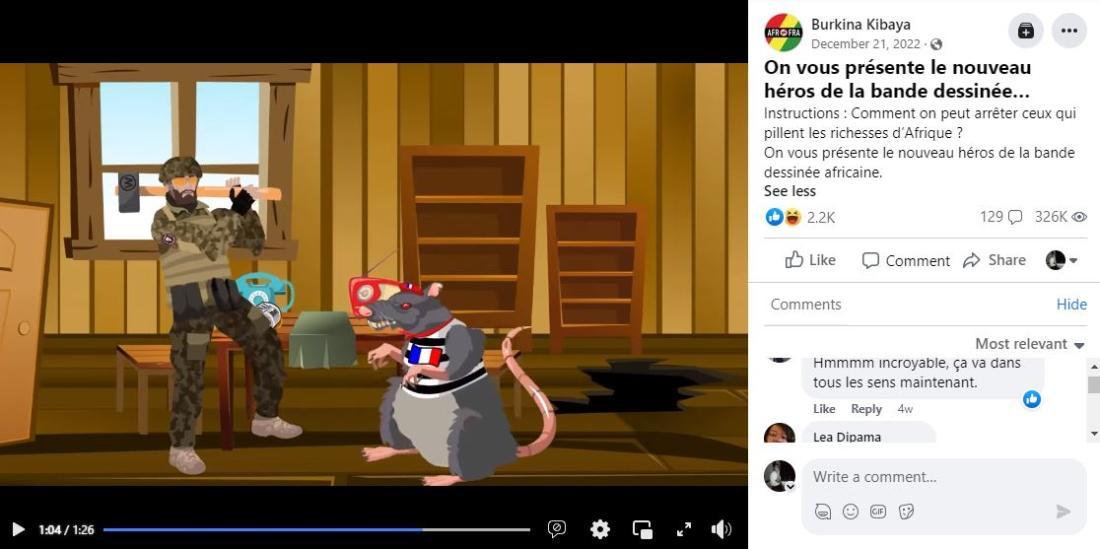Play the video

click(18, 529)
